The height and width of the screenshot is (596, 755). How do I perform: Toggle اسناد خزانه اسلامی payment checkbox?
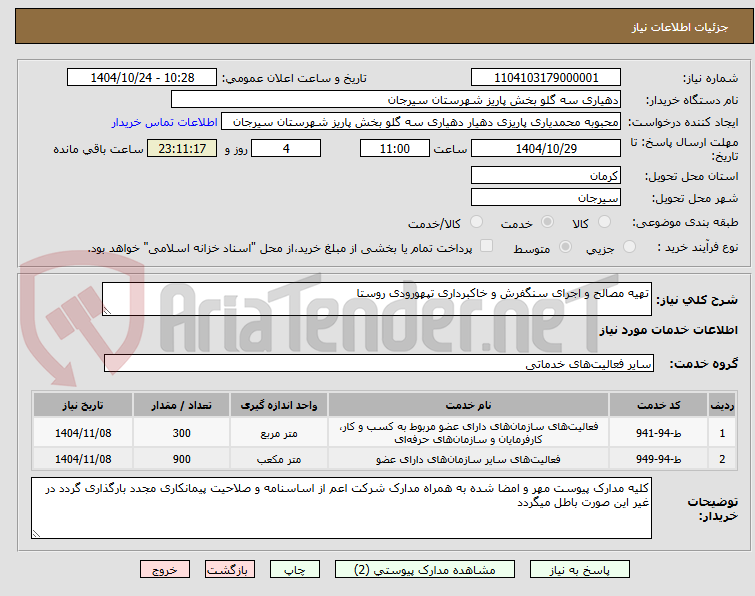tap(487, 246)
